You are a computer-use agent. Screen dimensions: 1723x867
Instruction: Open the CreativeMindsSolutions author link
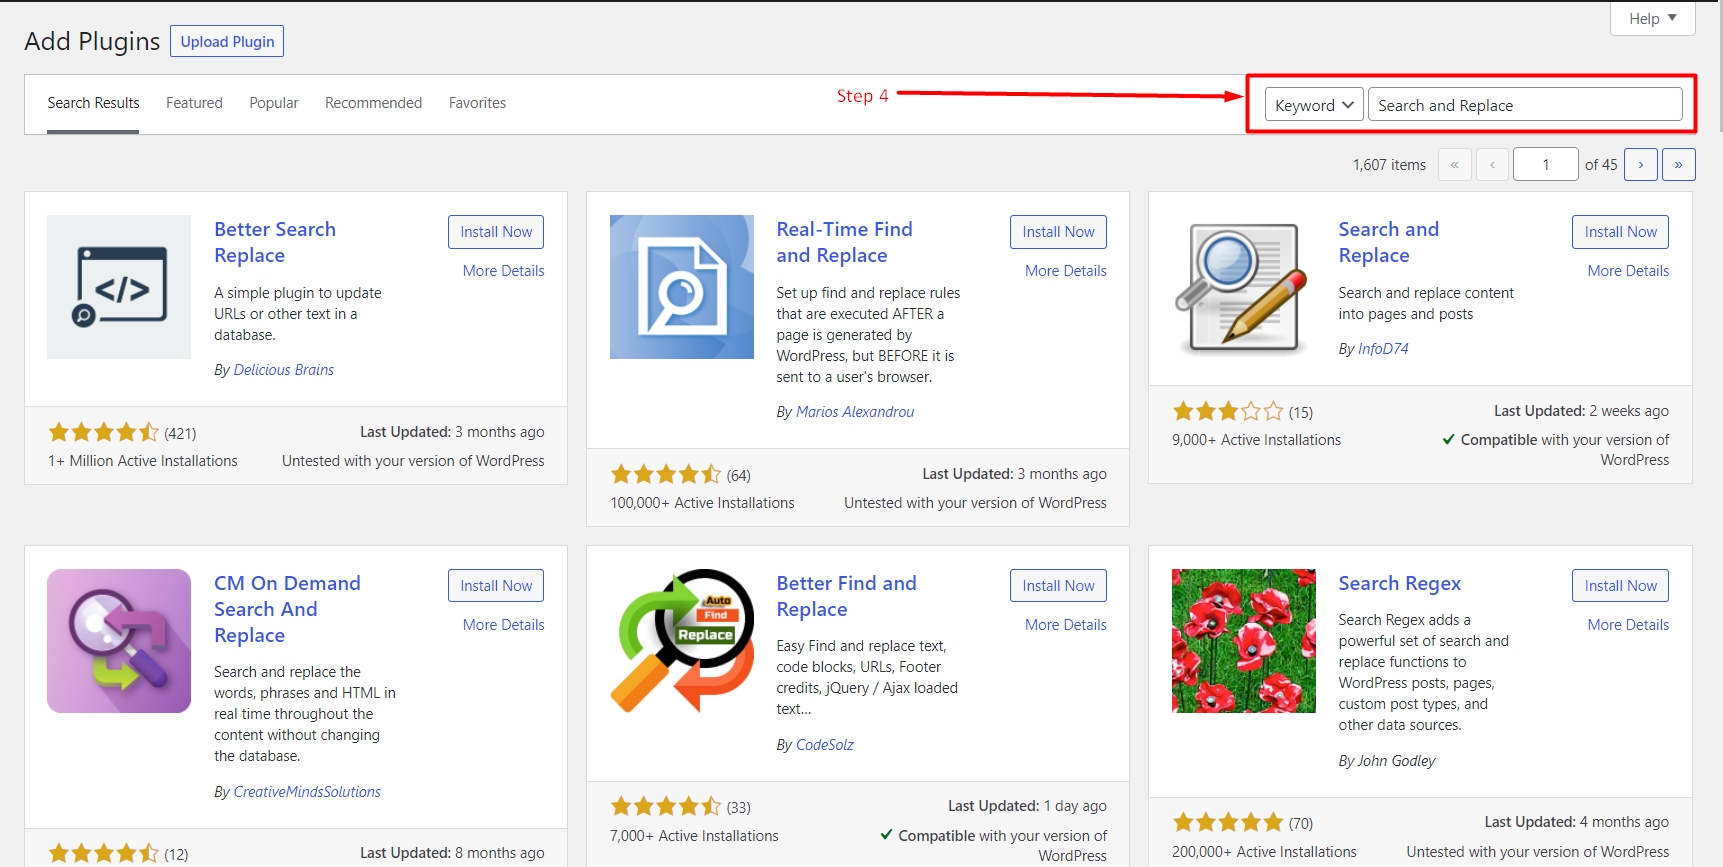coord(307,792)
